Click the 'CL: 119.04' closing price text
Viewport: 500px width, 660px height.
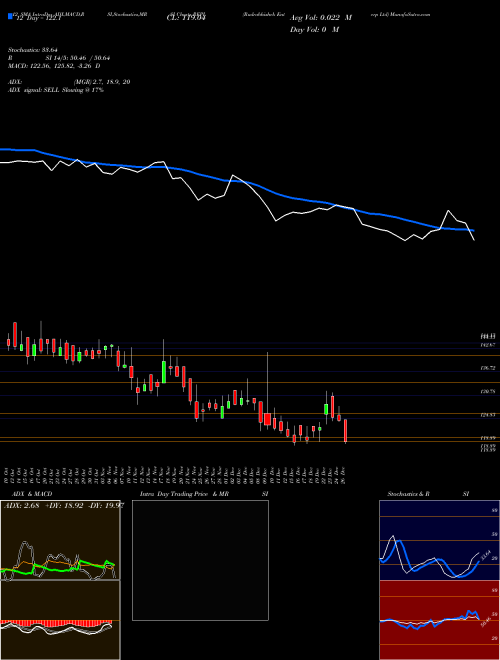(x=185, y=18)
